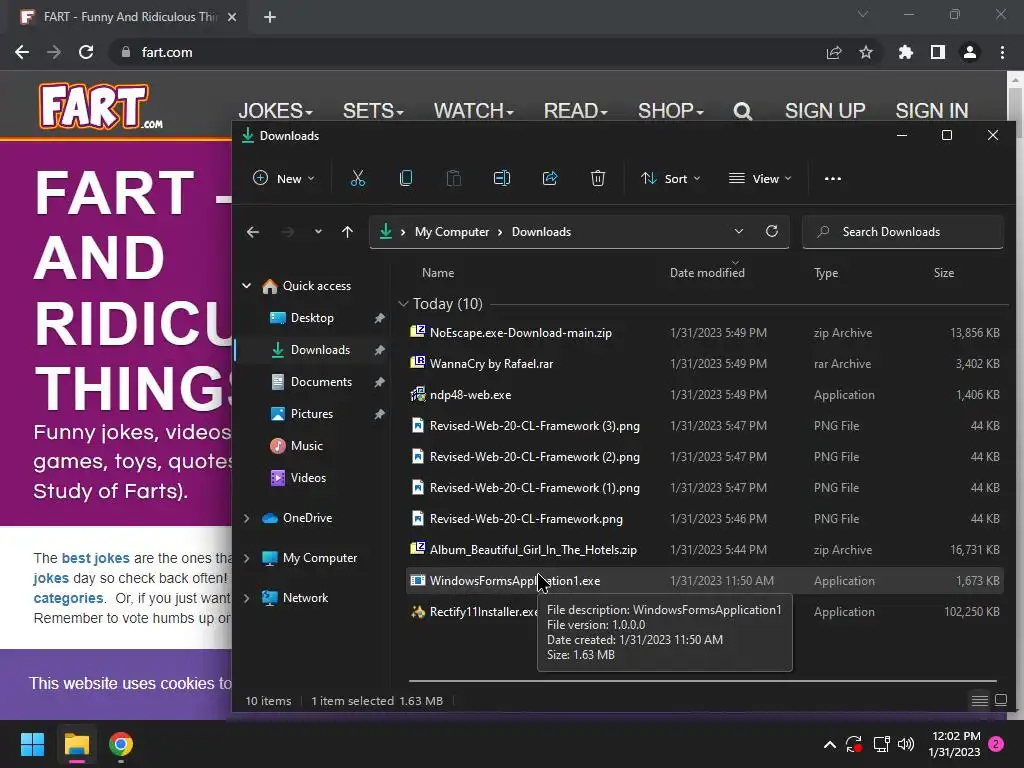Click SIGN IN on FART website

pyautogui.click(x=931, y=111)
